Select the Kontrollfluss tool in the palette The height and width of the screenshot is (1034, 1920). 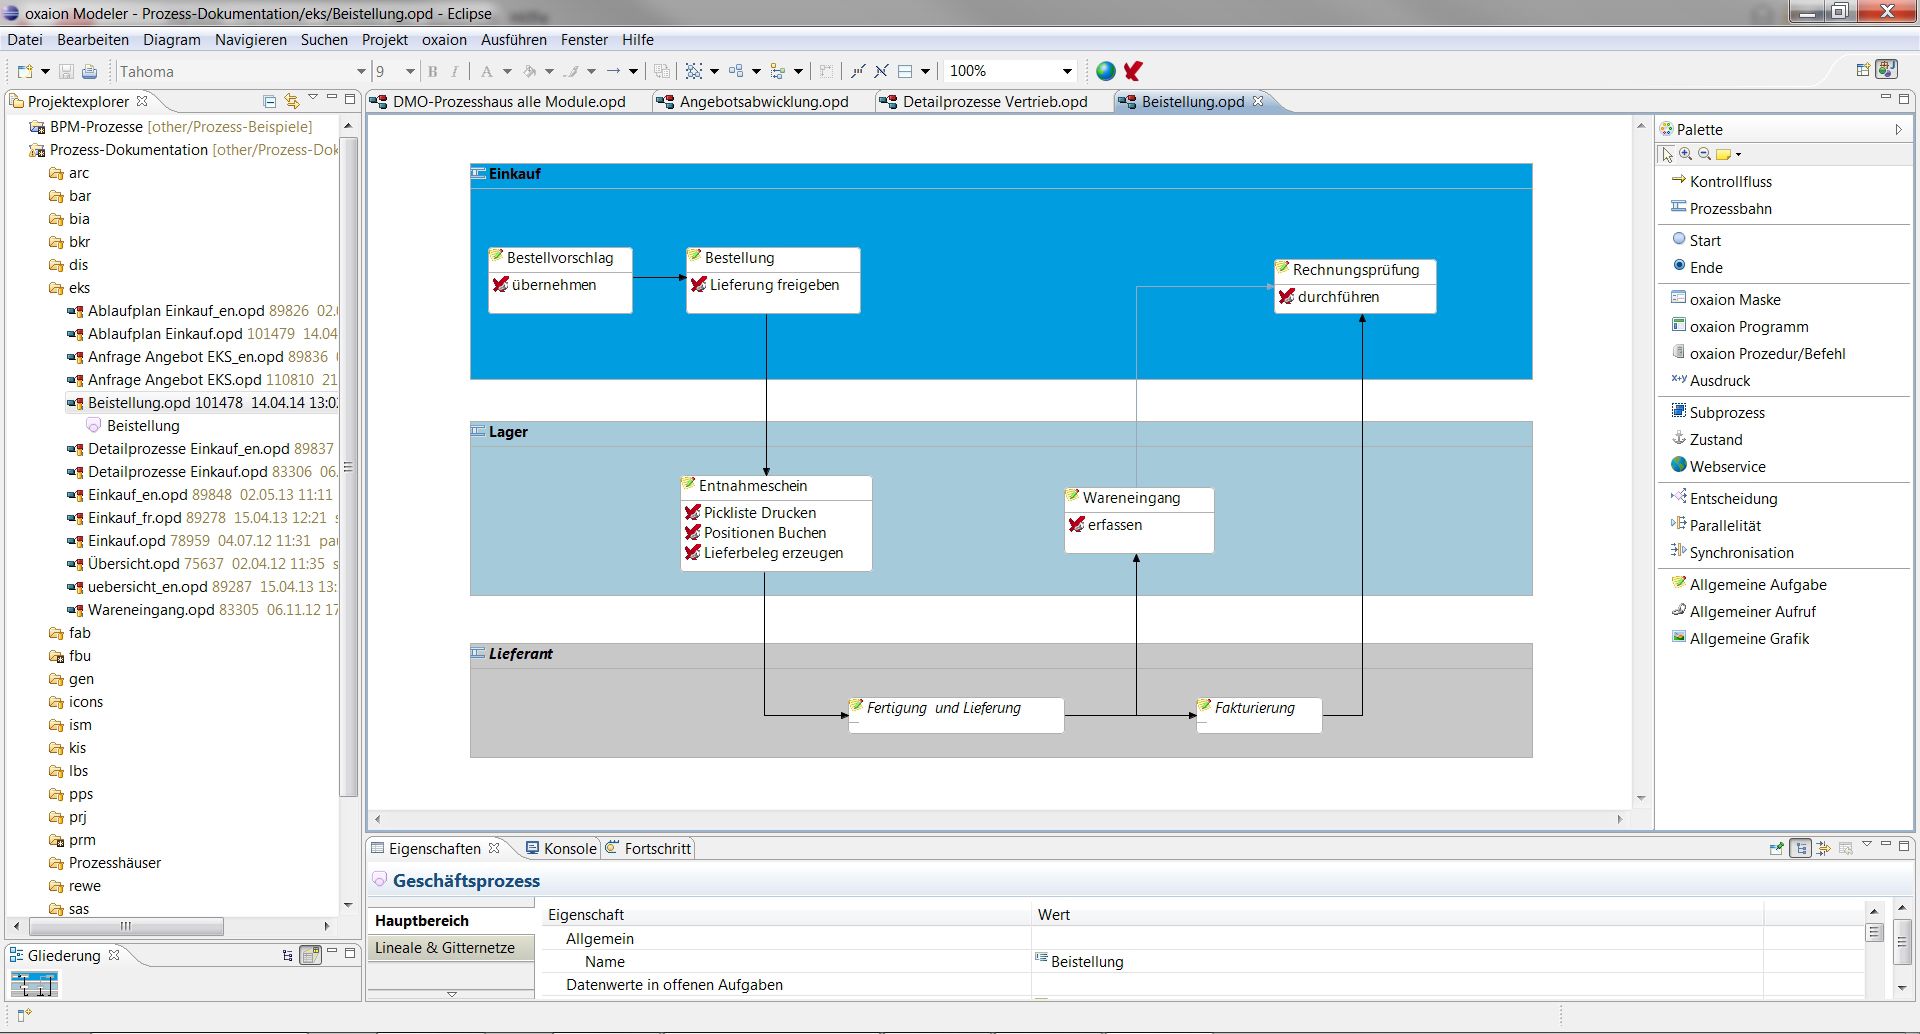pos(1730,182)
